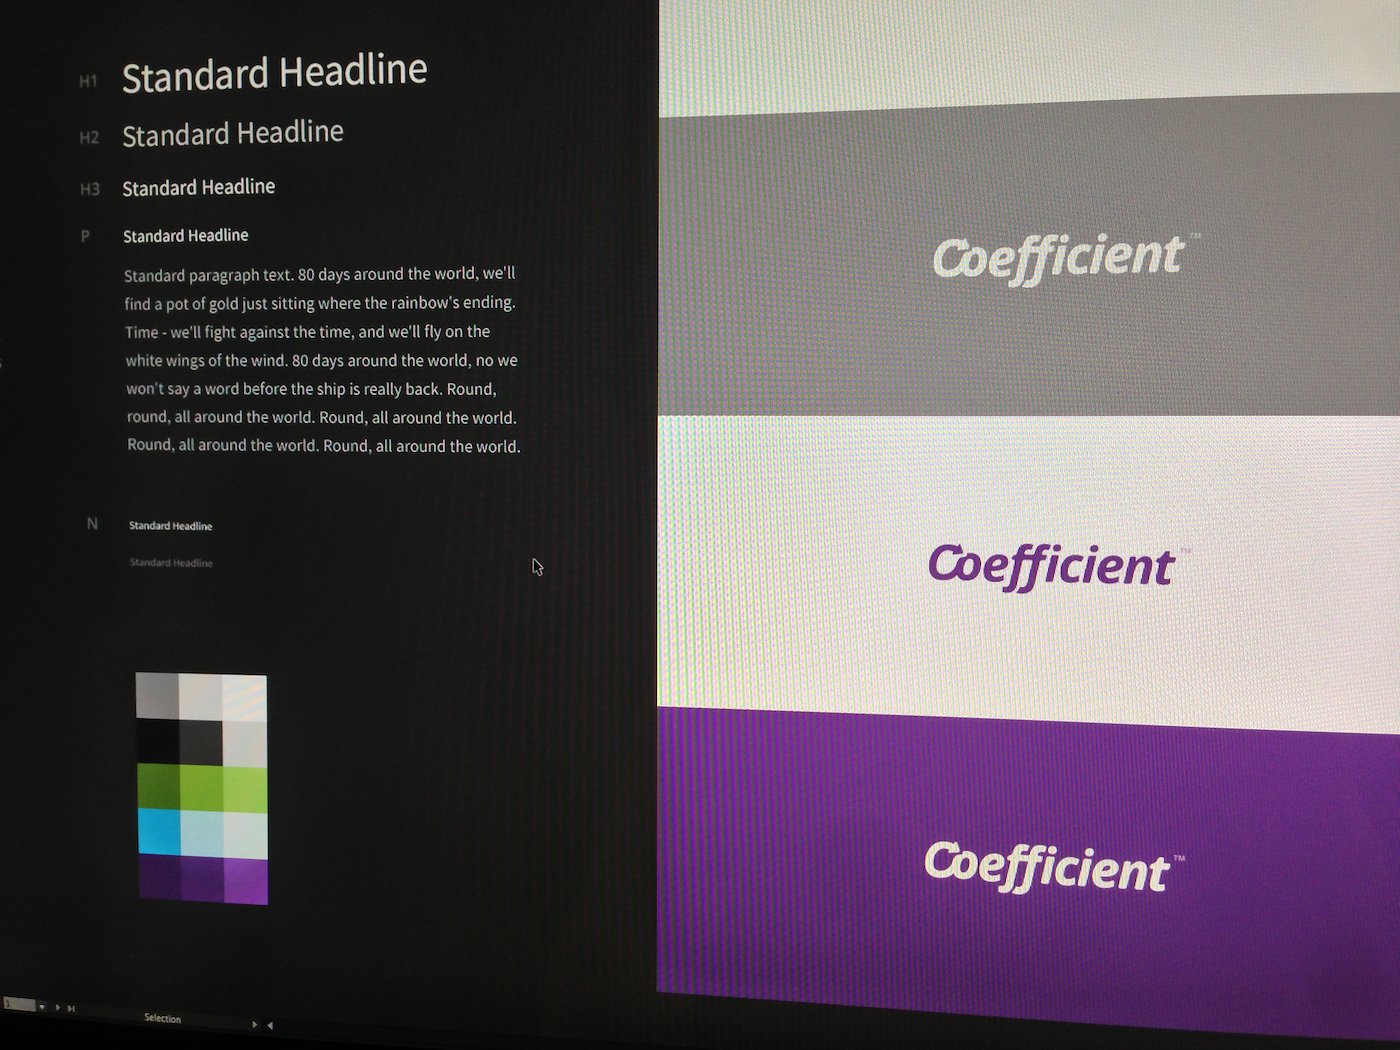Click the H2 style label
The image size is (1400, 1050).
tap(89, 137)
